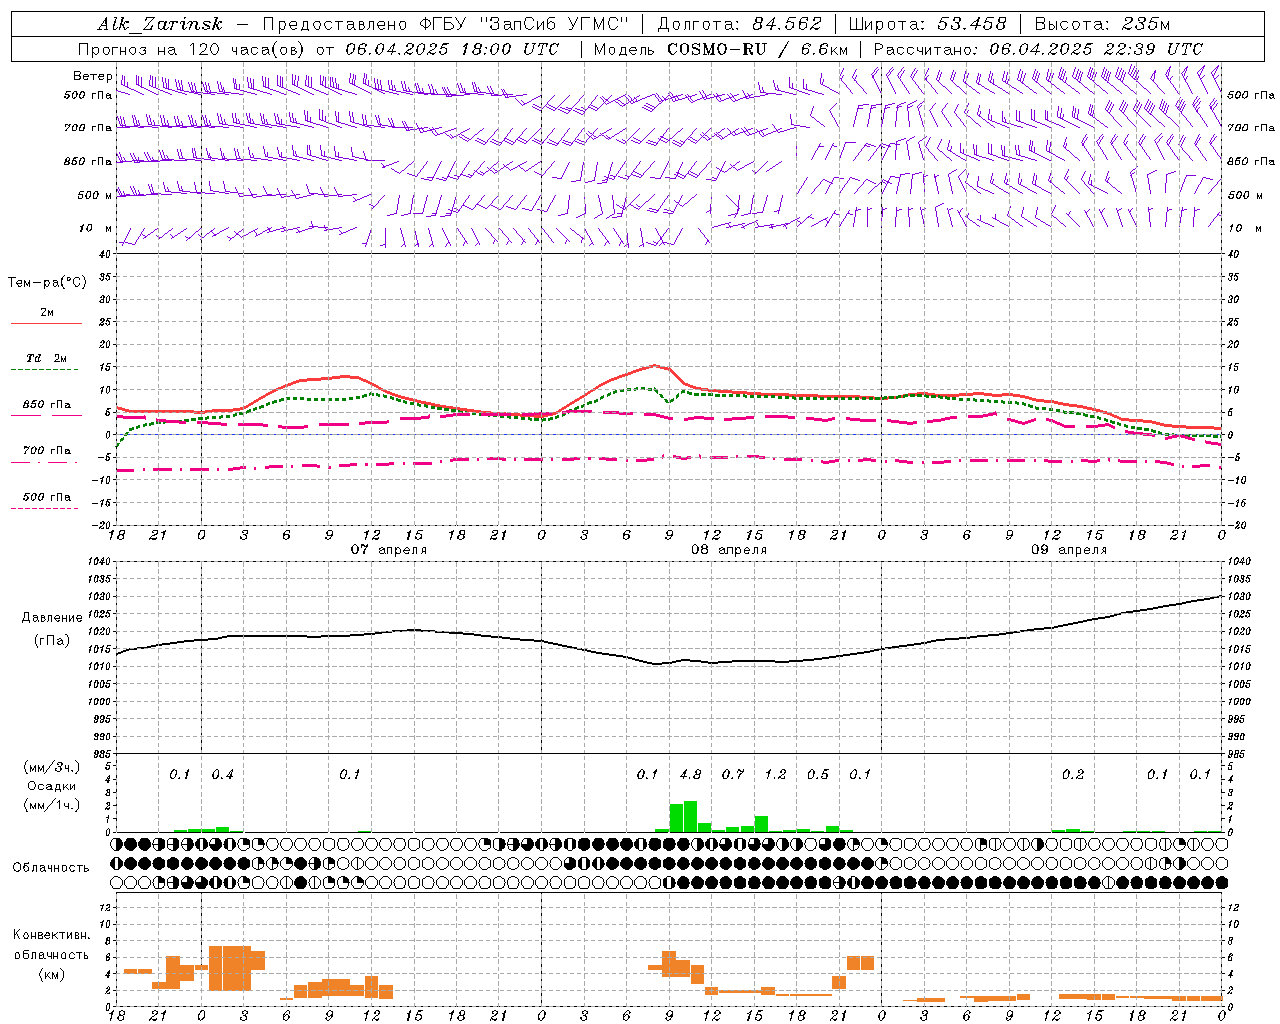Click the 07 апреля date label

pos(388,550)
